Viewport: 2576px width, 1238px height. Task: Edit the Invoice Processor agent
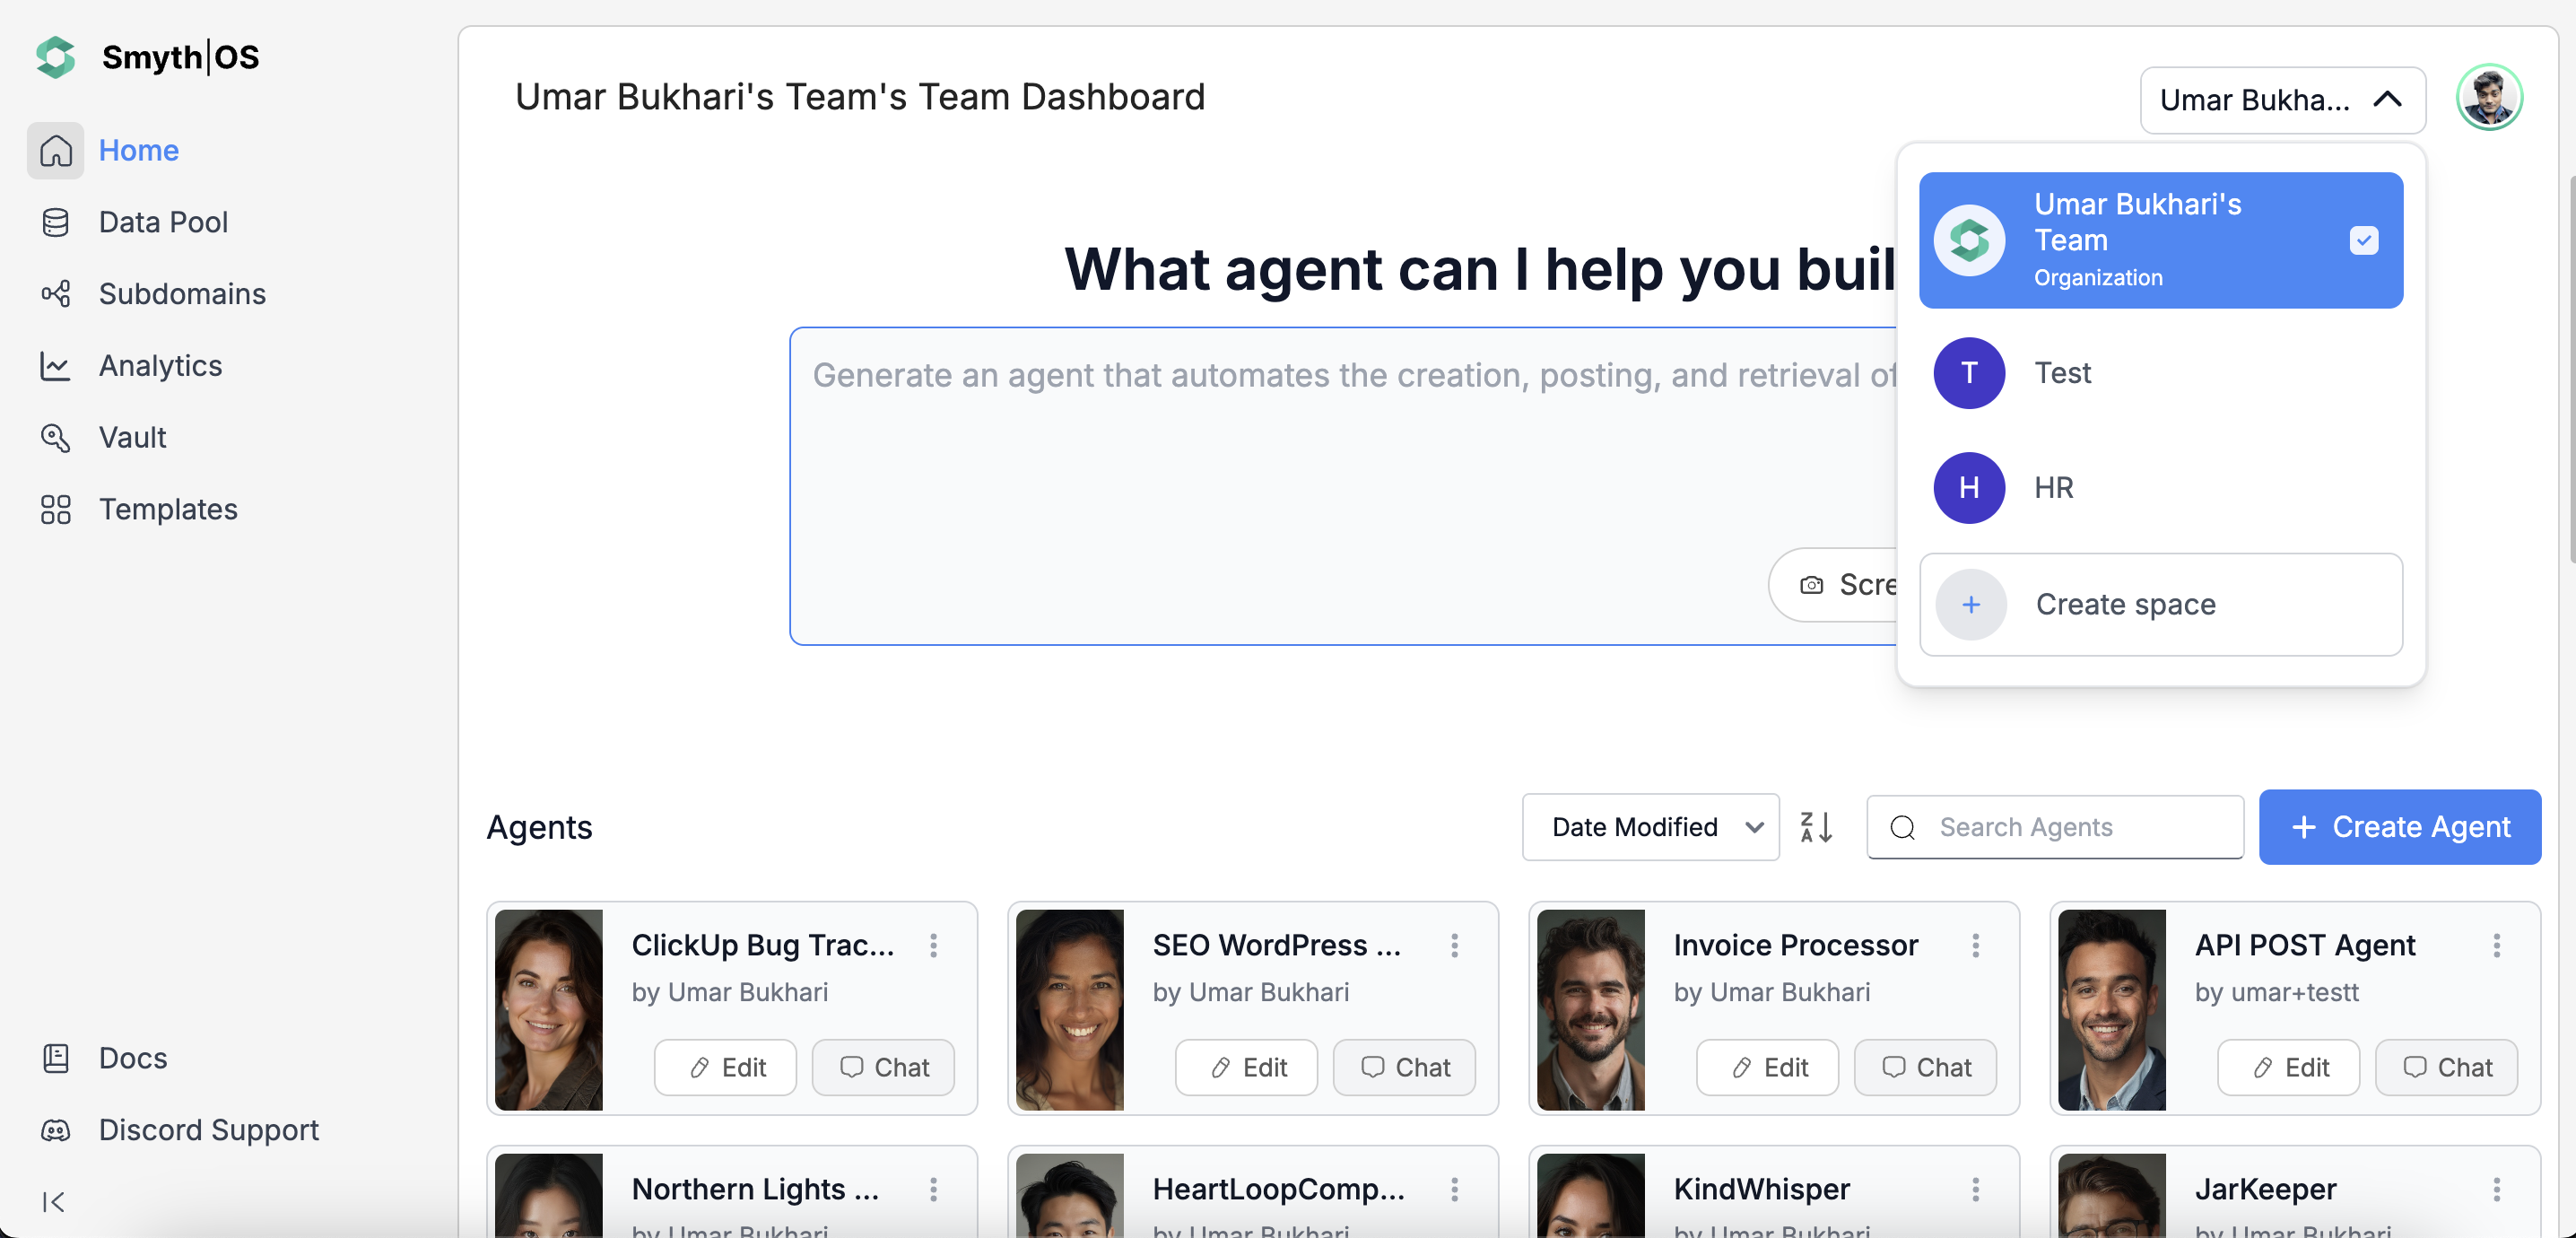click(x=1767, y=1067)
